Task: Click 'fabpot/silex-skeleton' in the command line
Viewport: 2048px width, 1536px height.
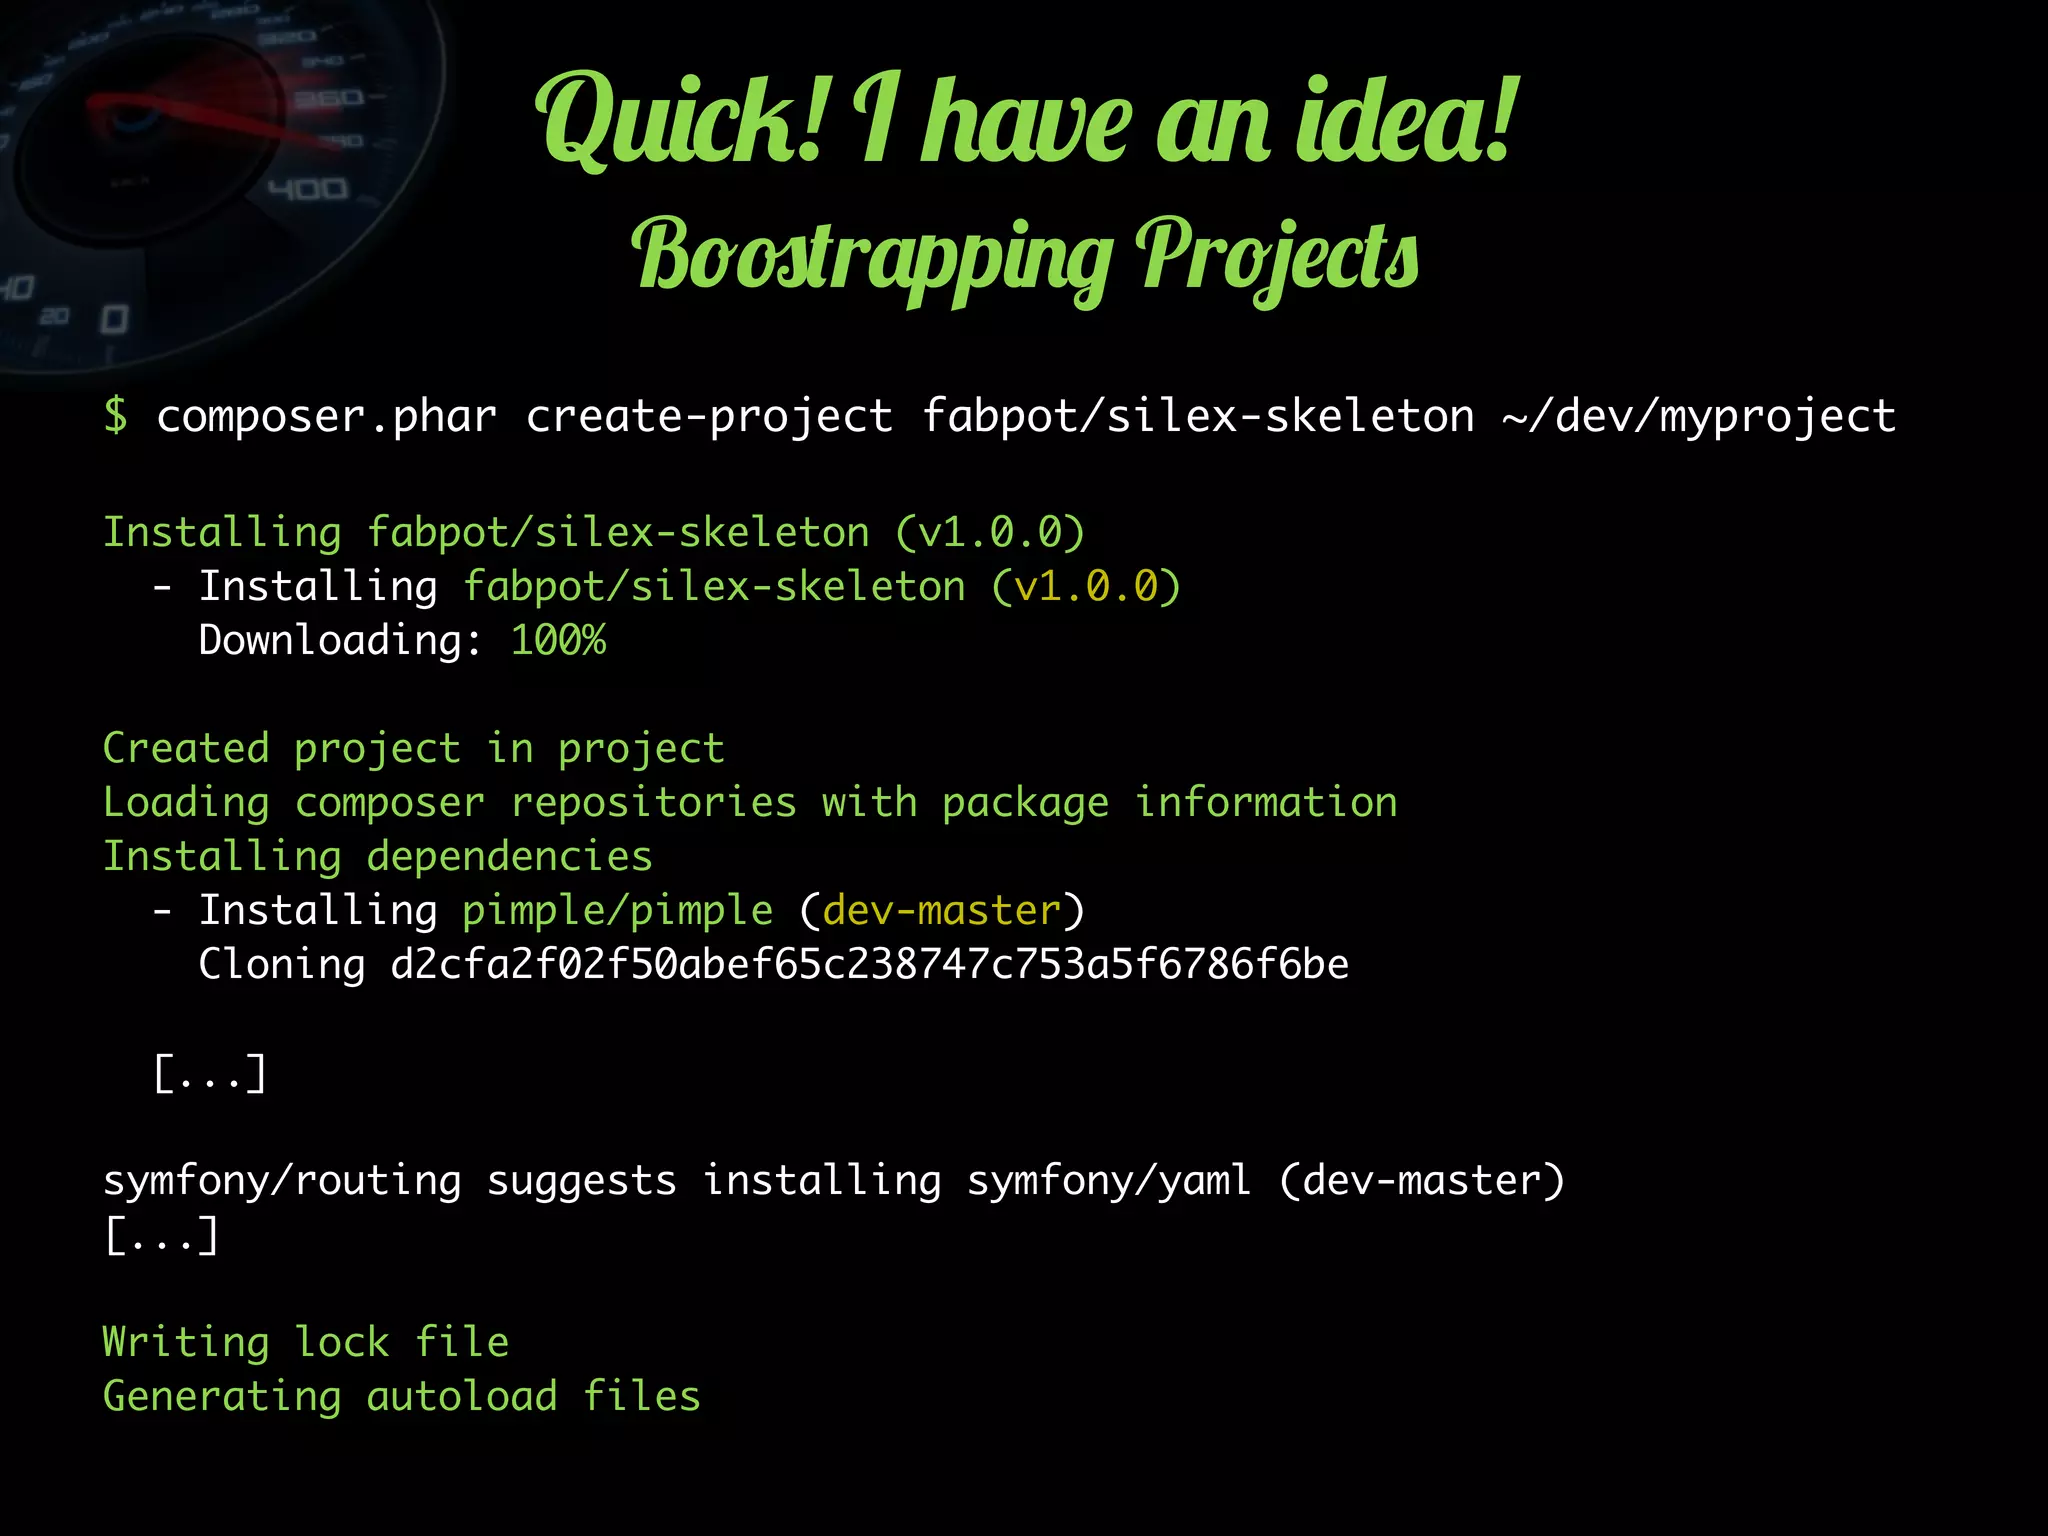Action: [x=1198, y=416]
